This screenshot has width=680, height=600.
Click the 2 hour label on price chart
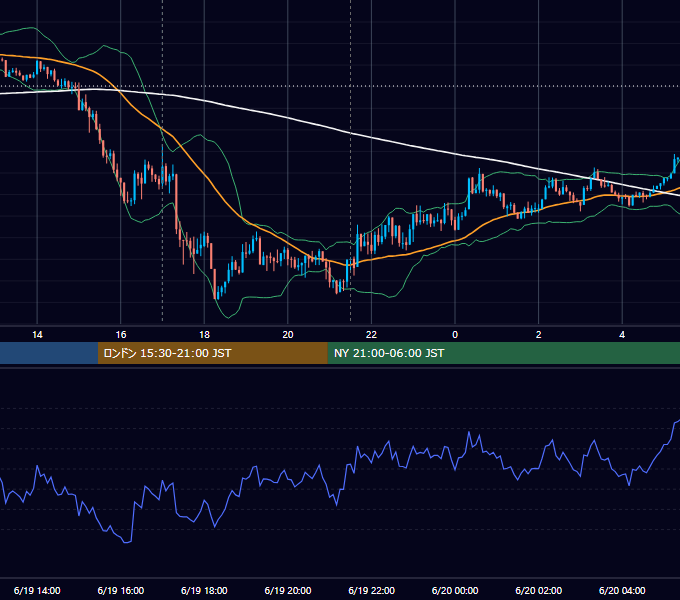(539, 335)
